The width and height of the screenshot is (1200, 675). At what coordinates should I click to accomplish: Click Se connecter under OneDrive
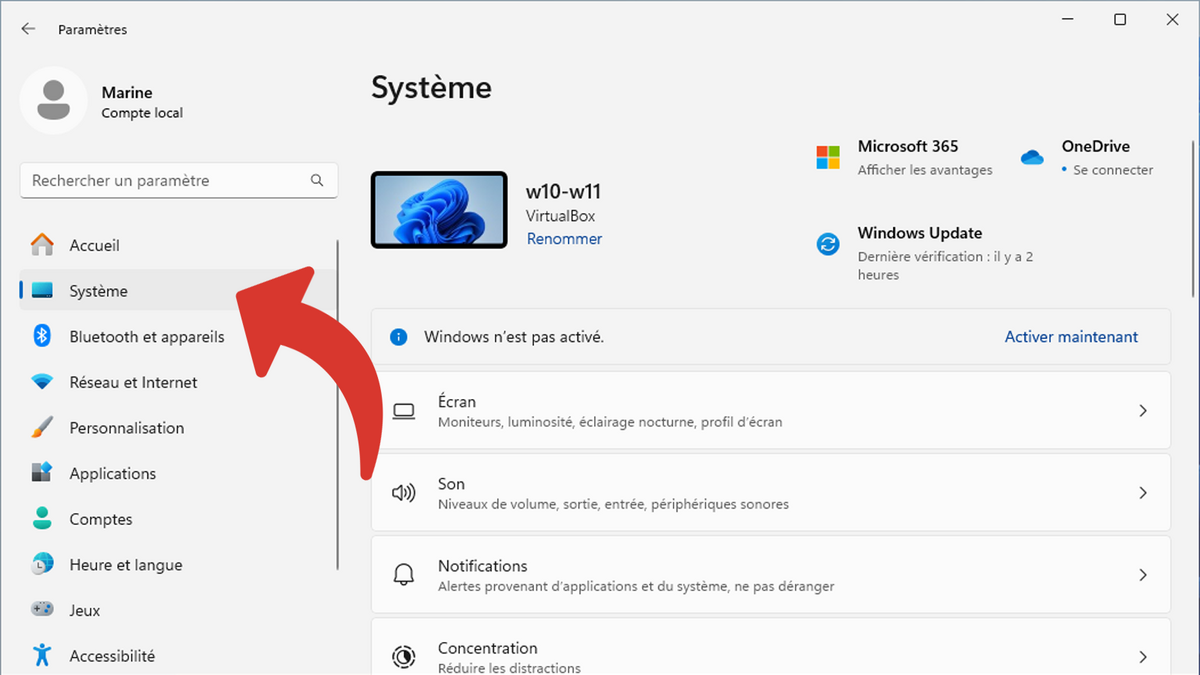point(1113,170)
